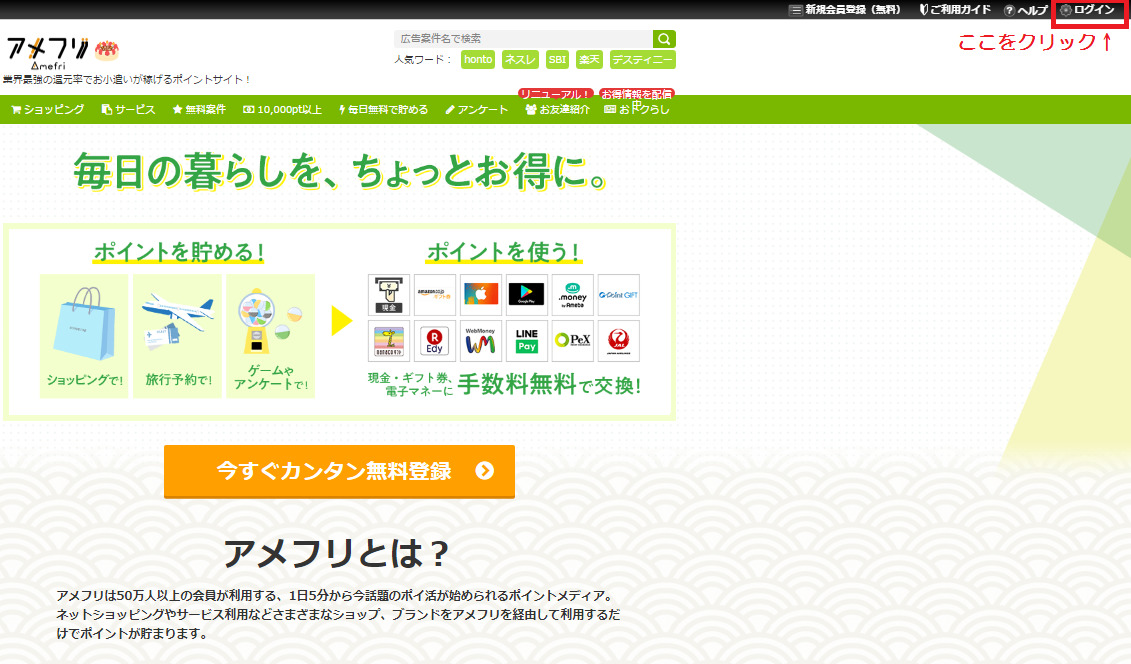Click the yellow arrow between panels
1131x664 pixels.
342,321
